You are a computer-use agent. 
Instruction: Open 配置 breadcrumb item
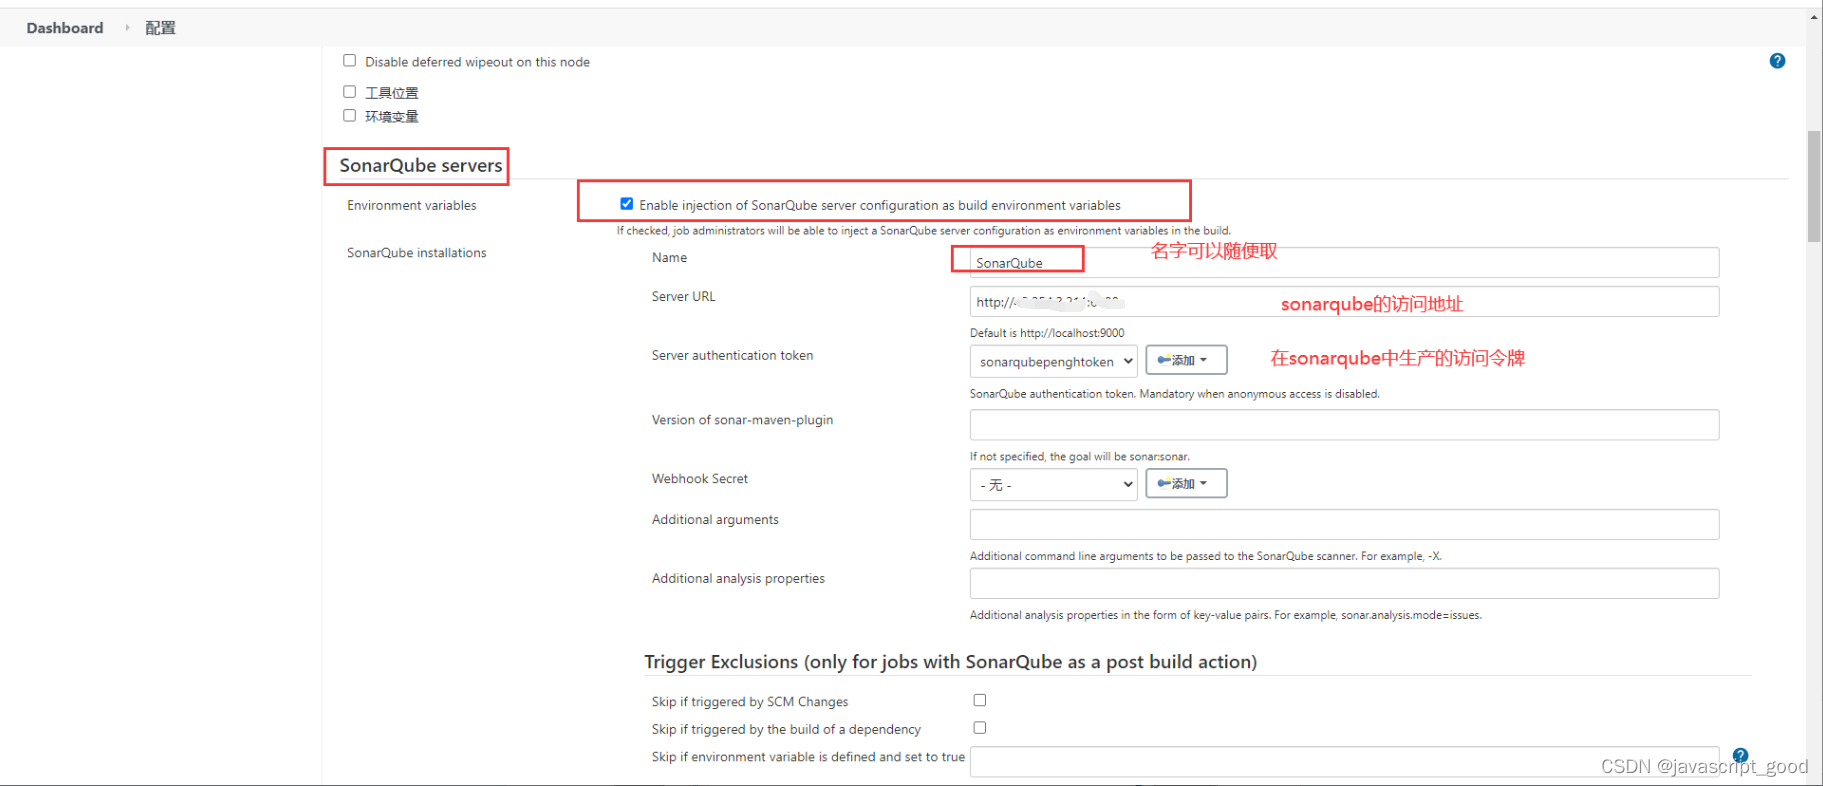click(160, 28)
